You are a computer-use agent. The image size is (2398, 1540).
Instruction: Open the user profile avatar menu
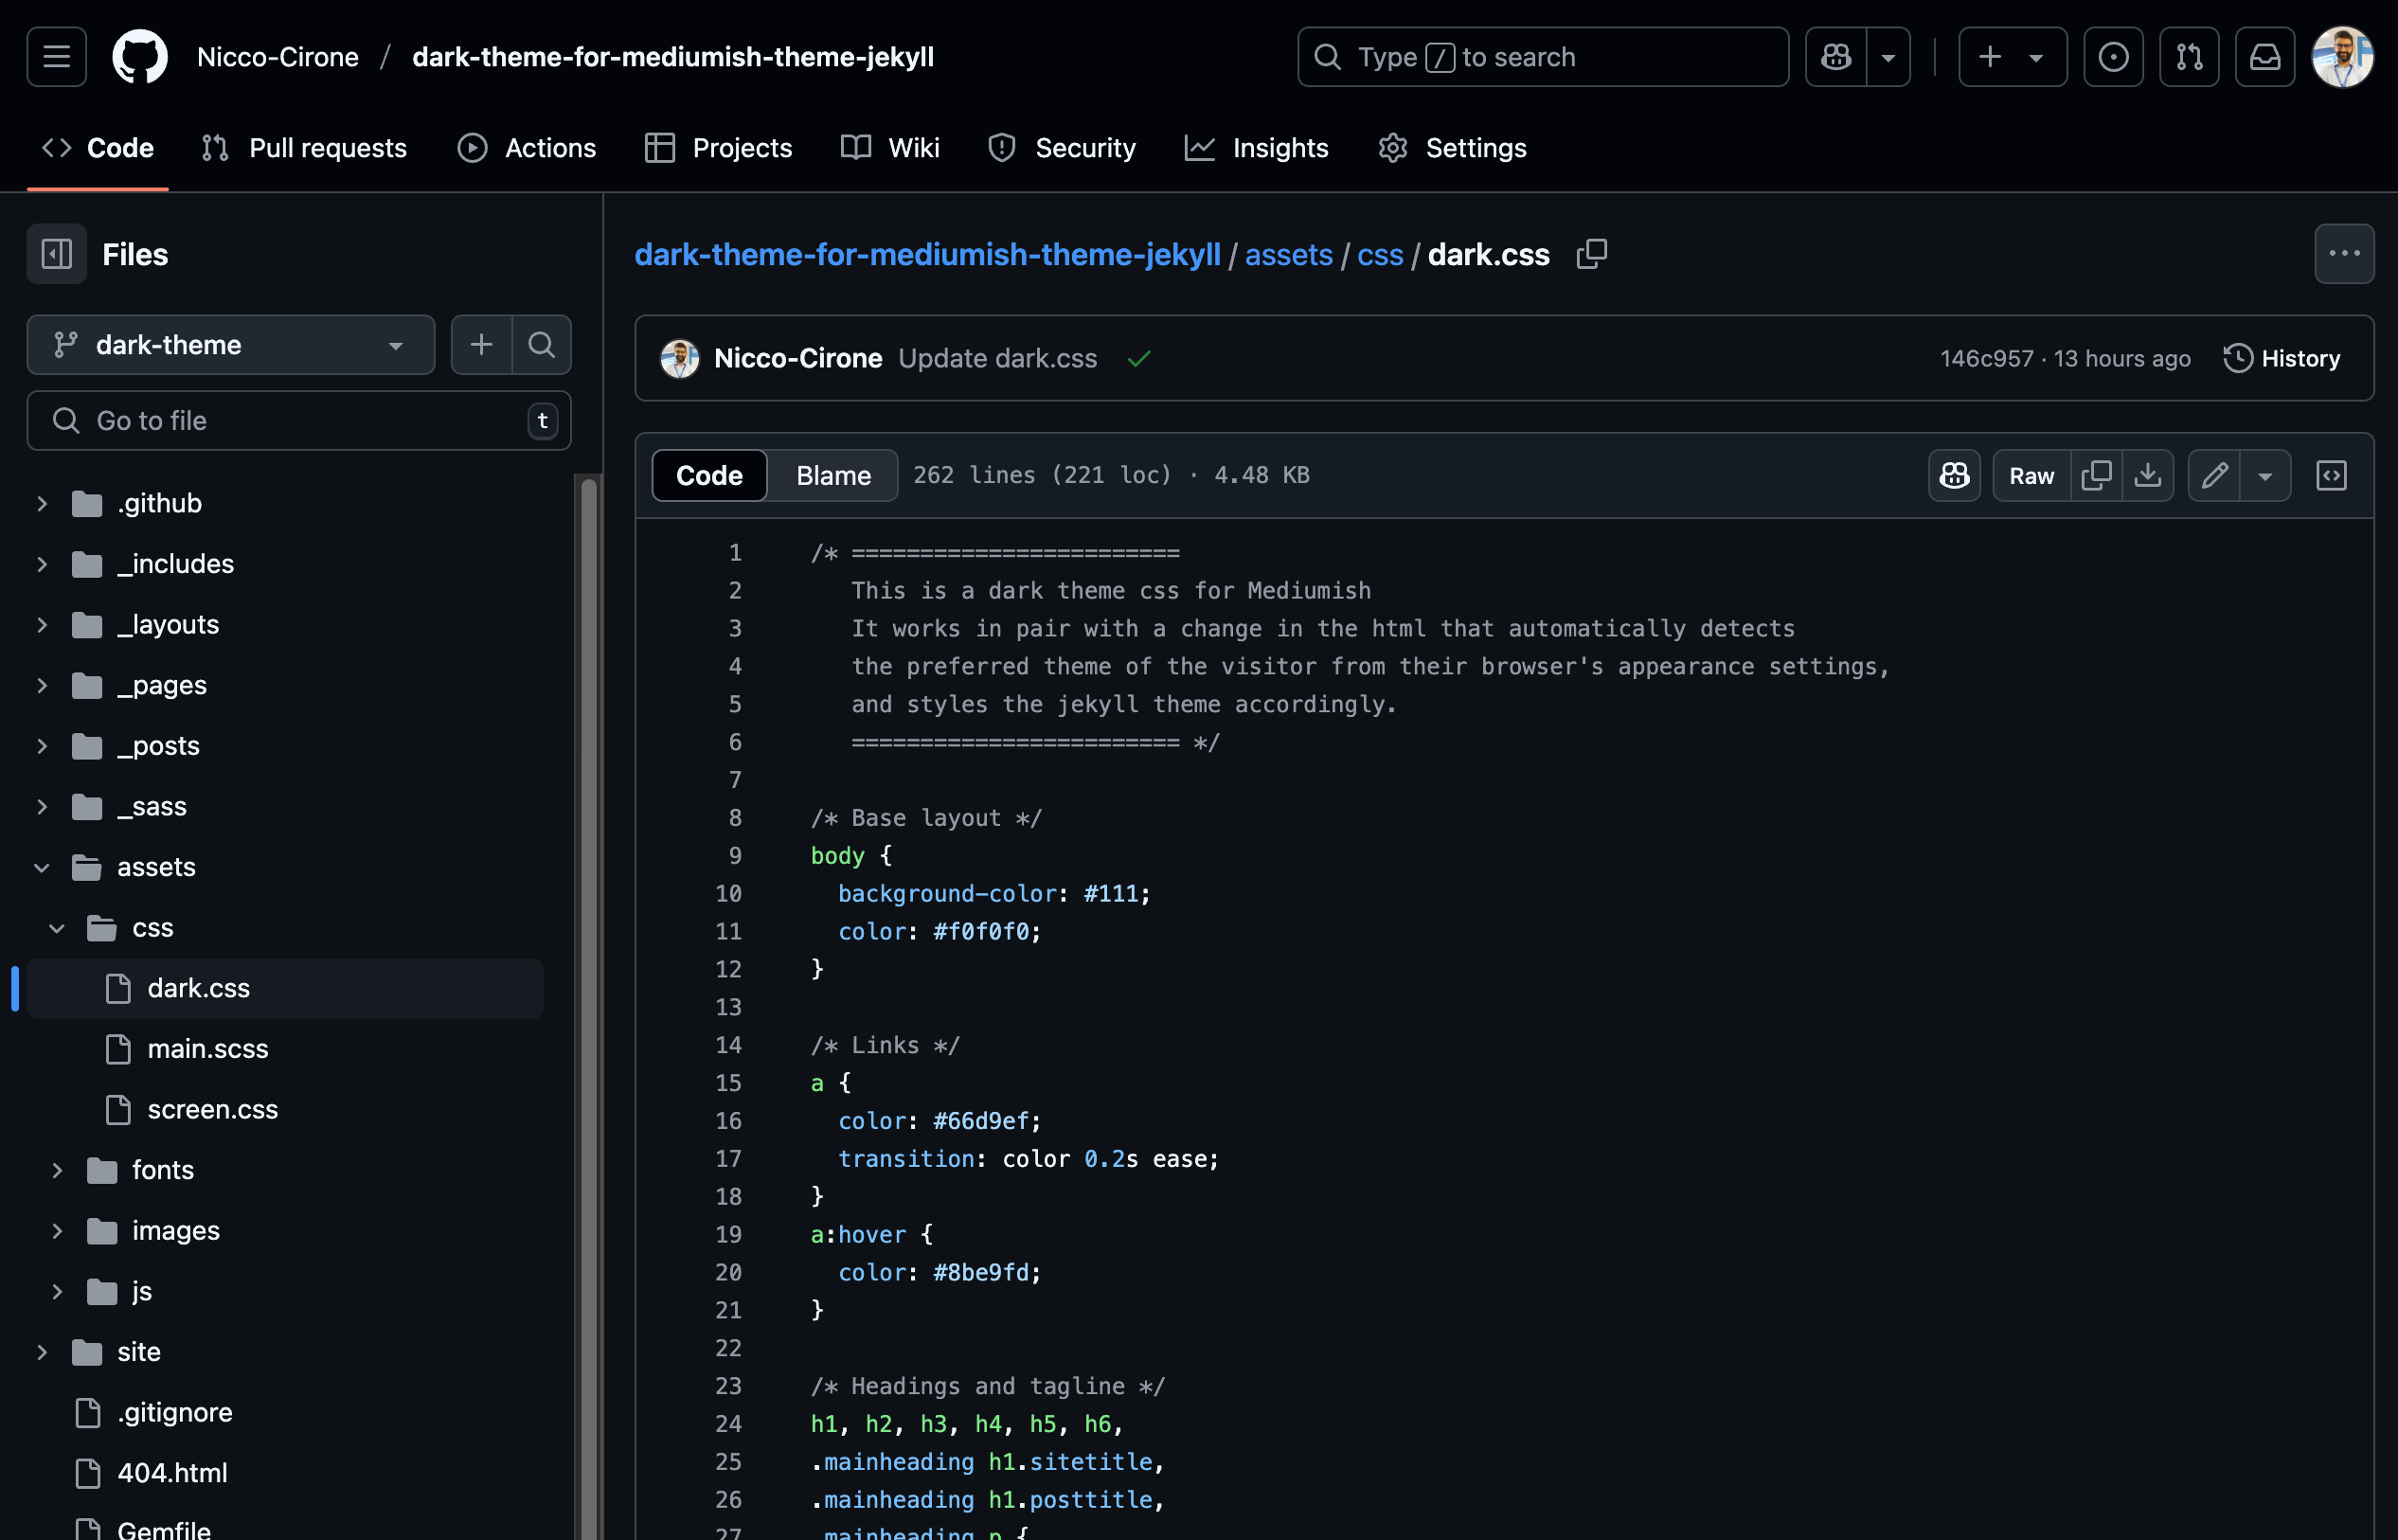[x=2342, y=57]
